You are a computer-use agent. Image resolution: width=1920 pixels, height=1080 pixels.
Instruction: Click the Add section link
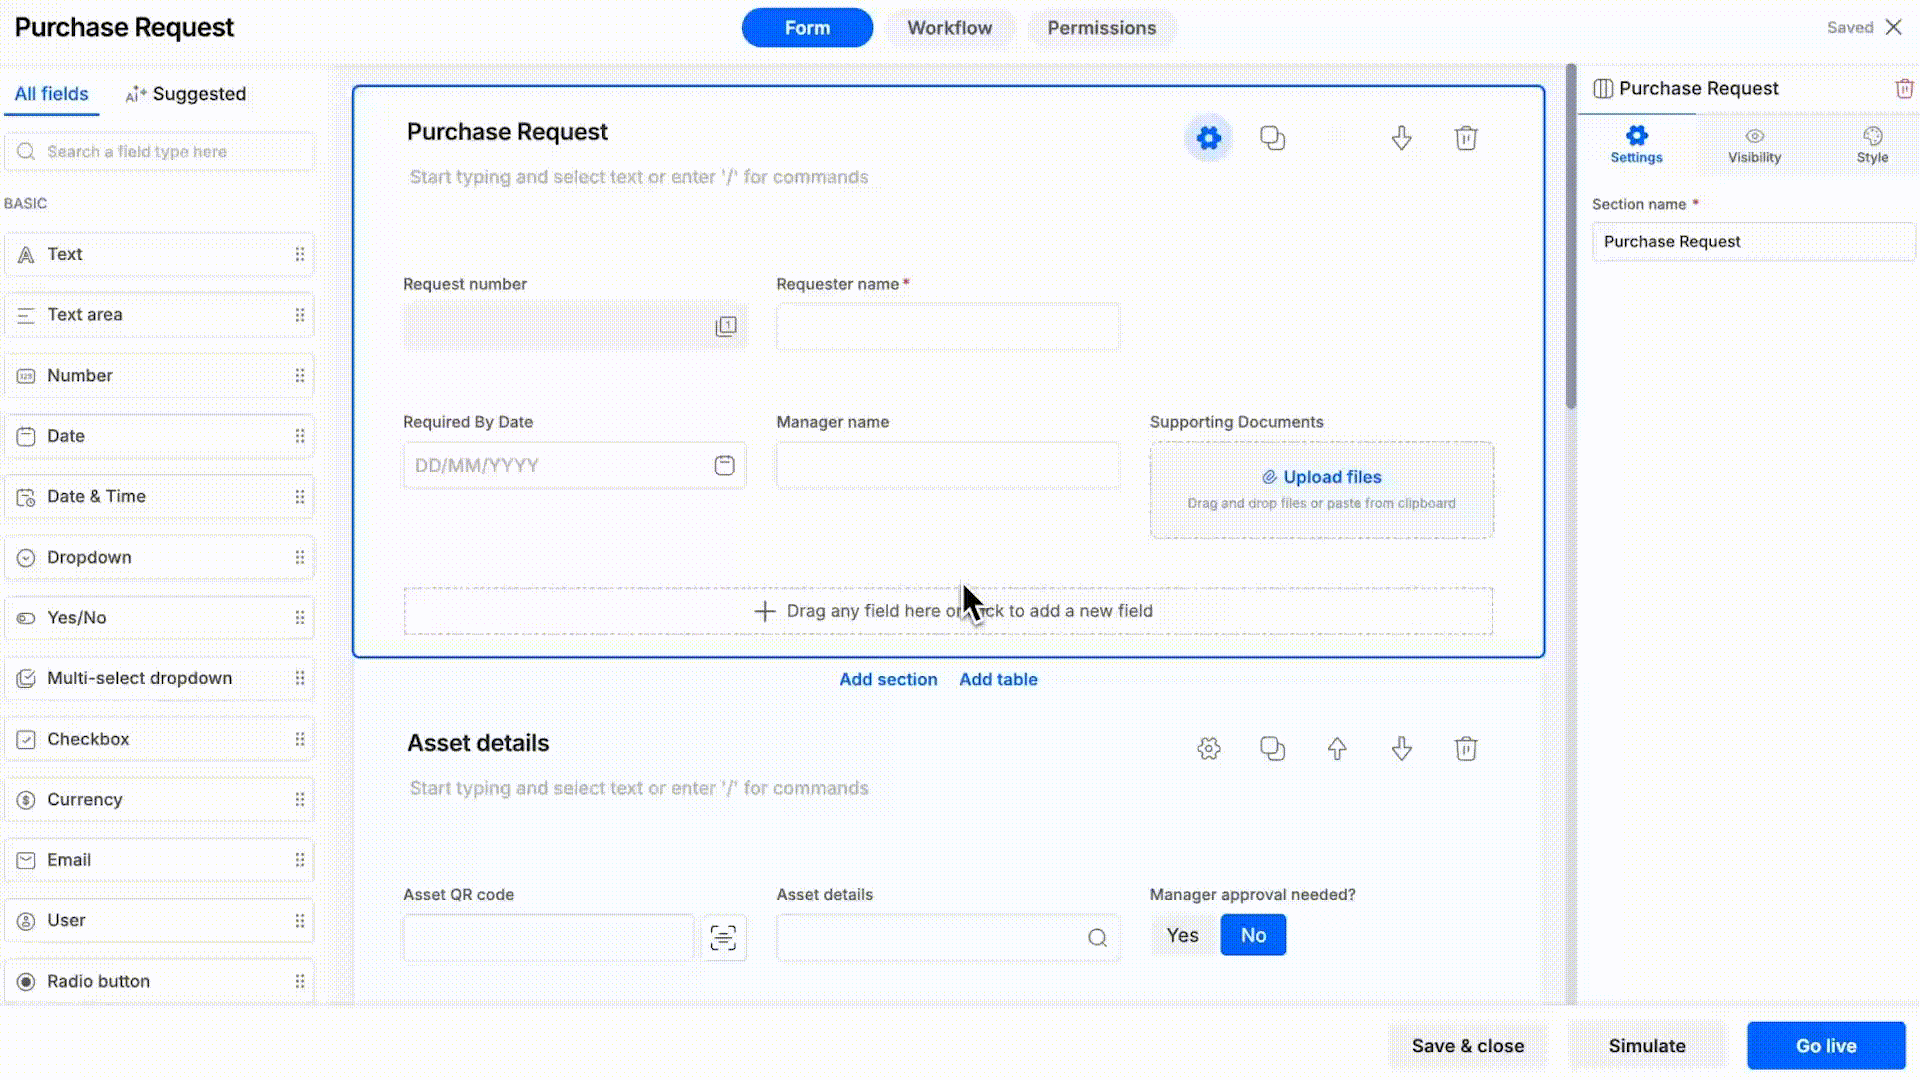(x=888, y=679)
